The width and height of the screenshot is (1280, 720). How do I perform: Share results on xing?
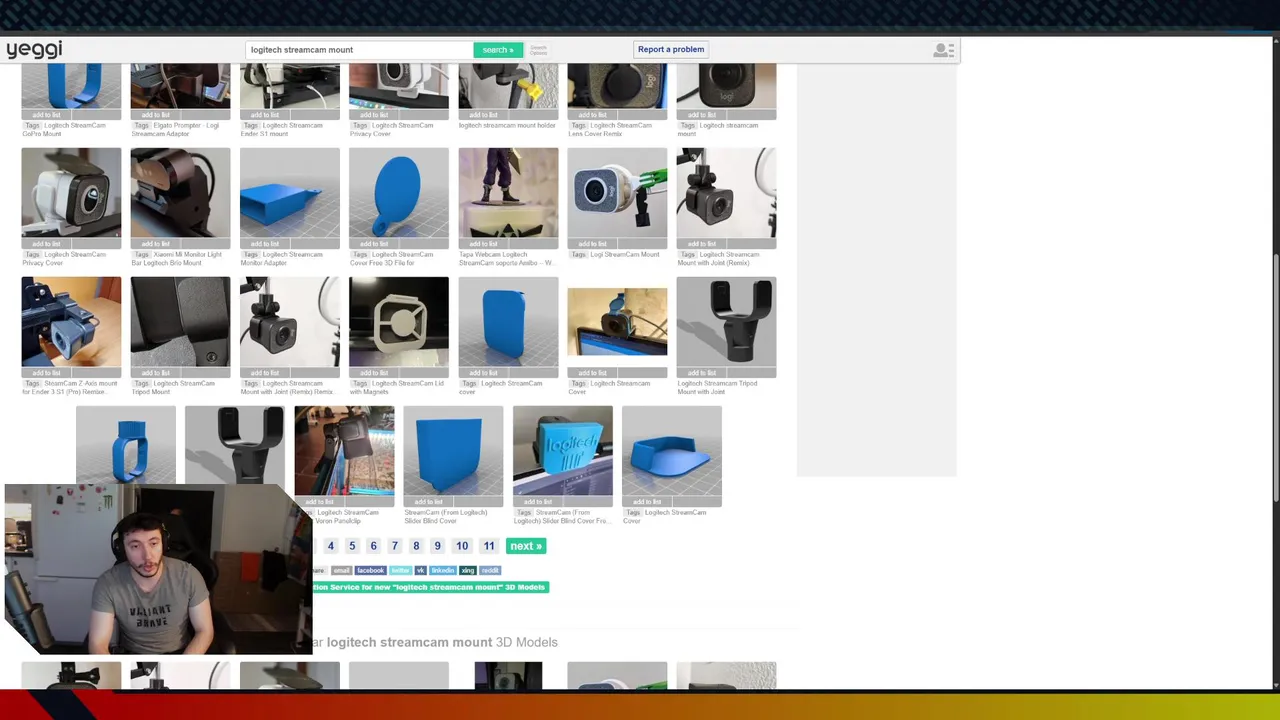tap(468, 571)
